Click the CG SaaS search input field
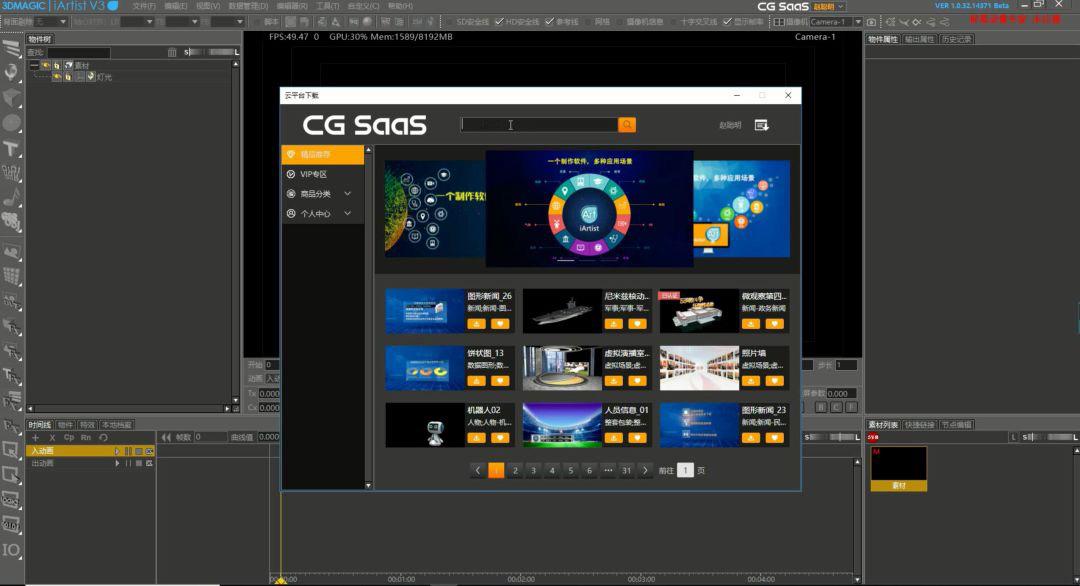 (x=539, y=125)
